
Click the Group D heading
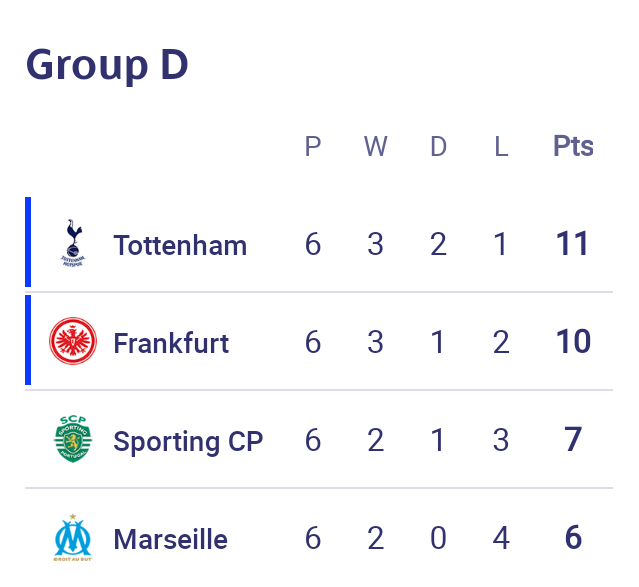(x=107, y=65)
